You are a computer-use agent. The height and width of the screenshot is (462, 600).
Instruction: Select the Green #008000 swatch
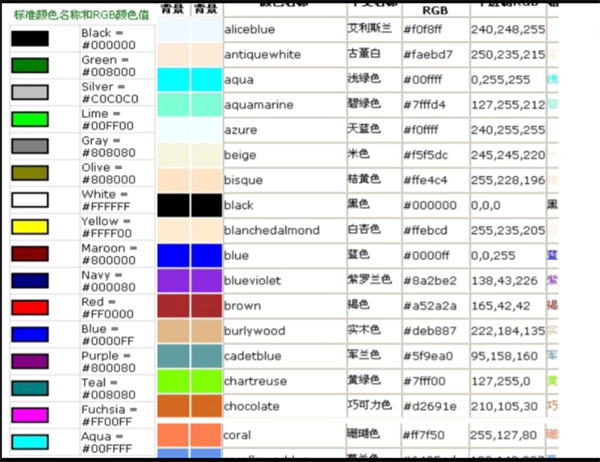coord(30,65)
